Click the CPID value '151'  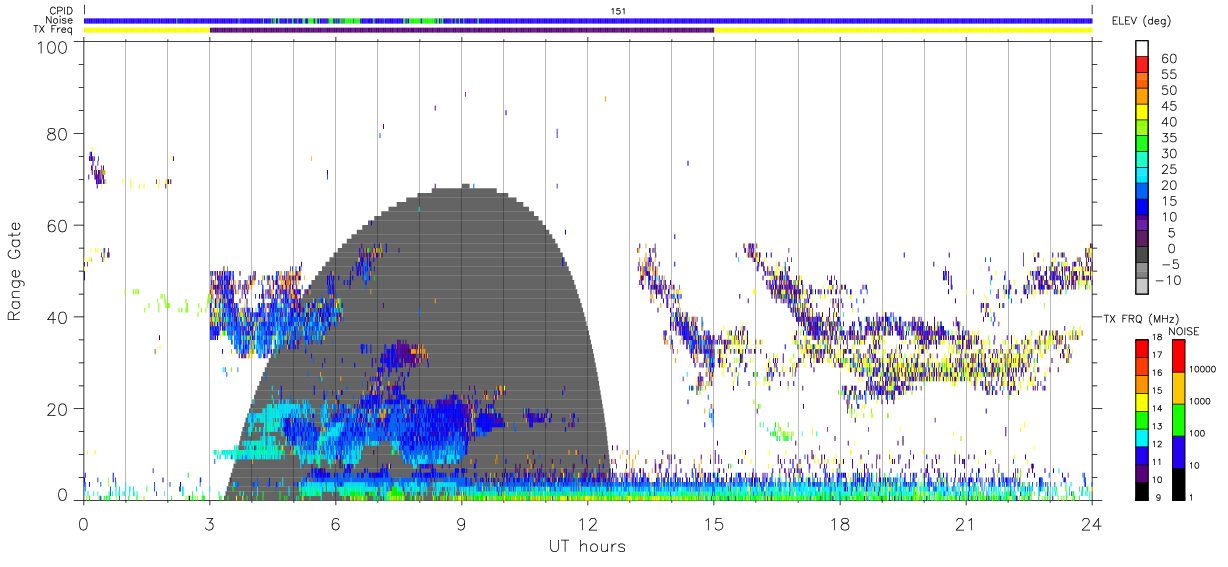click(618, 11)
